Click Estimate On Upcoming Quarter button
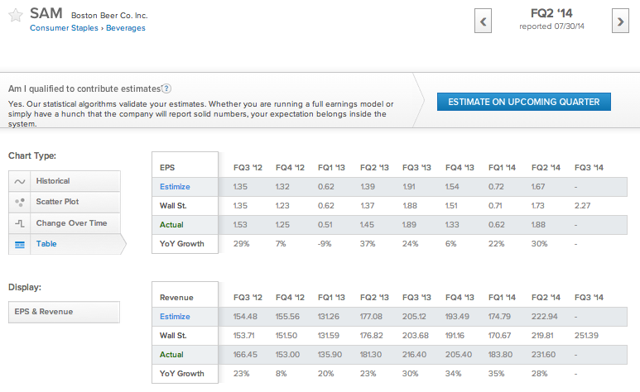This screenshot has width=640, height=392. coord(524,102)
